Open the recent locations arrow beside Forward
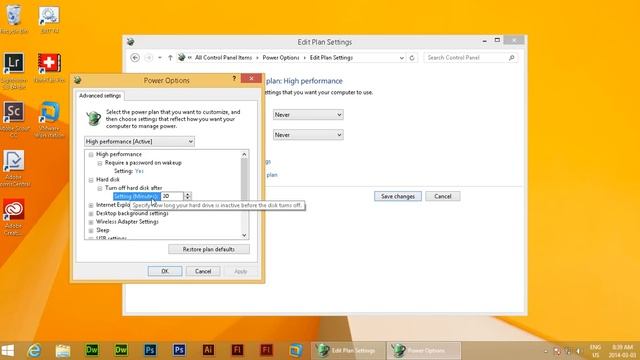The image size is (640, 360). pyautogui.click(x=160, y=58)
